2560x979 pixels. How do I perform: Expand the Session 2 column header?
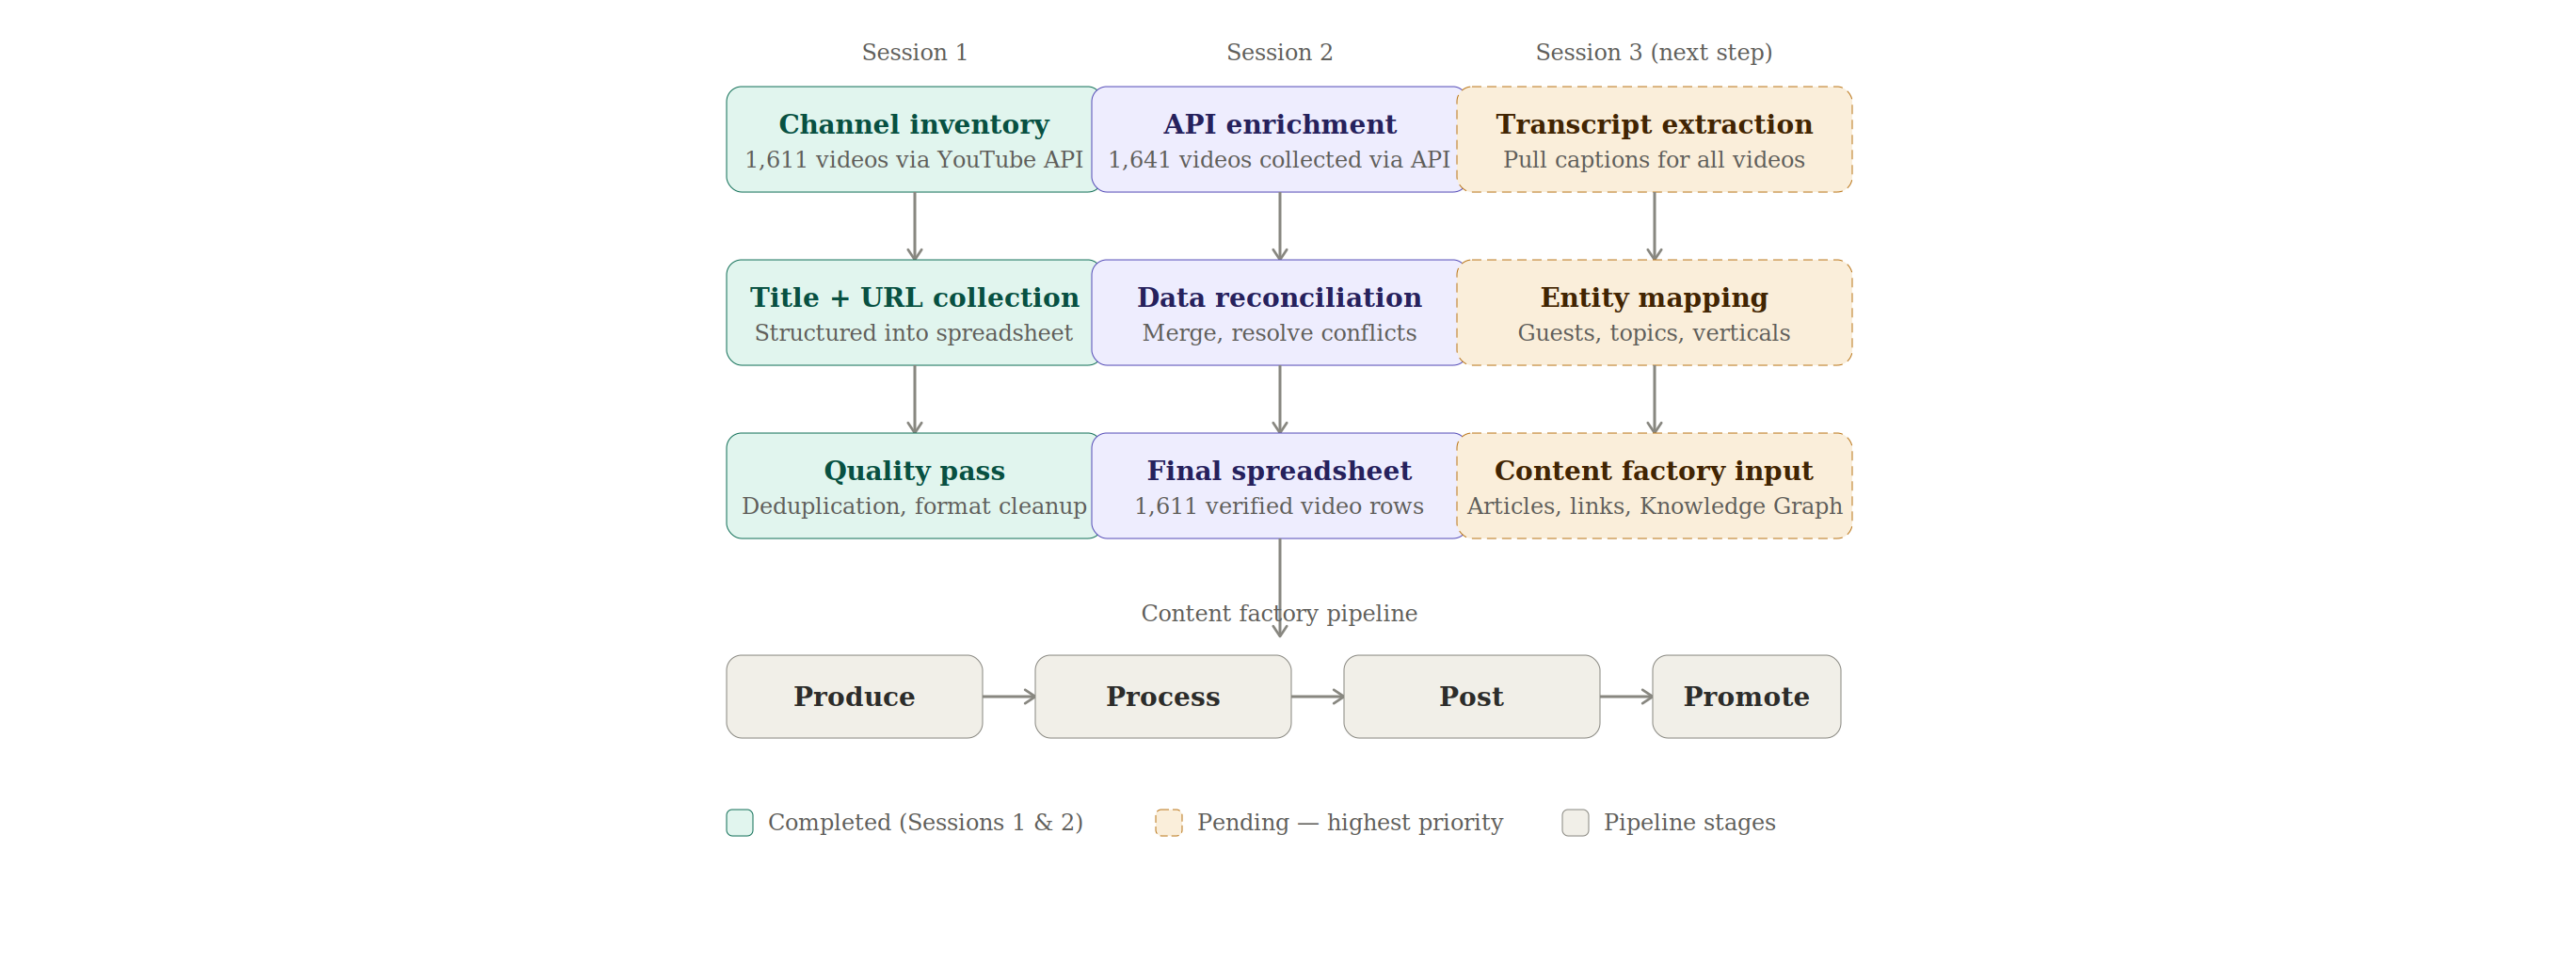click(x=1280, y=51)
